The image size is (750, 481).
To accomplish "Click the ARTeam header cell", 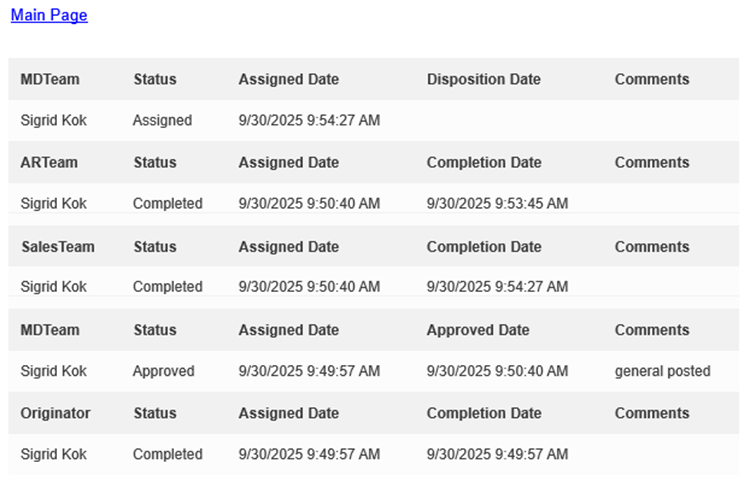I will tap(49, 162).
